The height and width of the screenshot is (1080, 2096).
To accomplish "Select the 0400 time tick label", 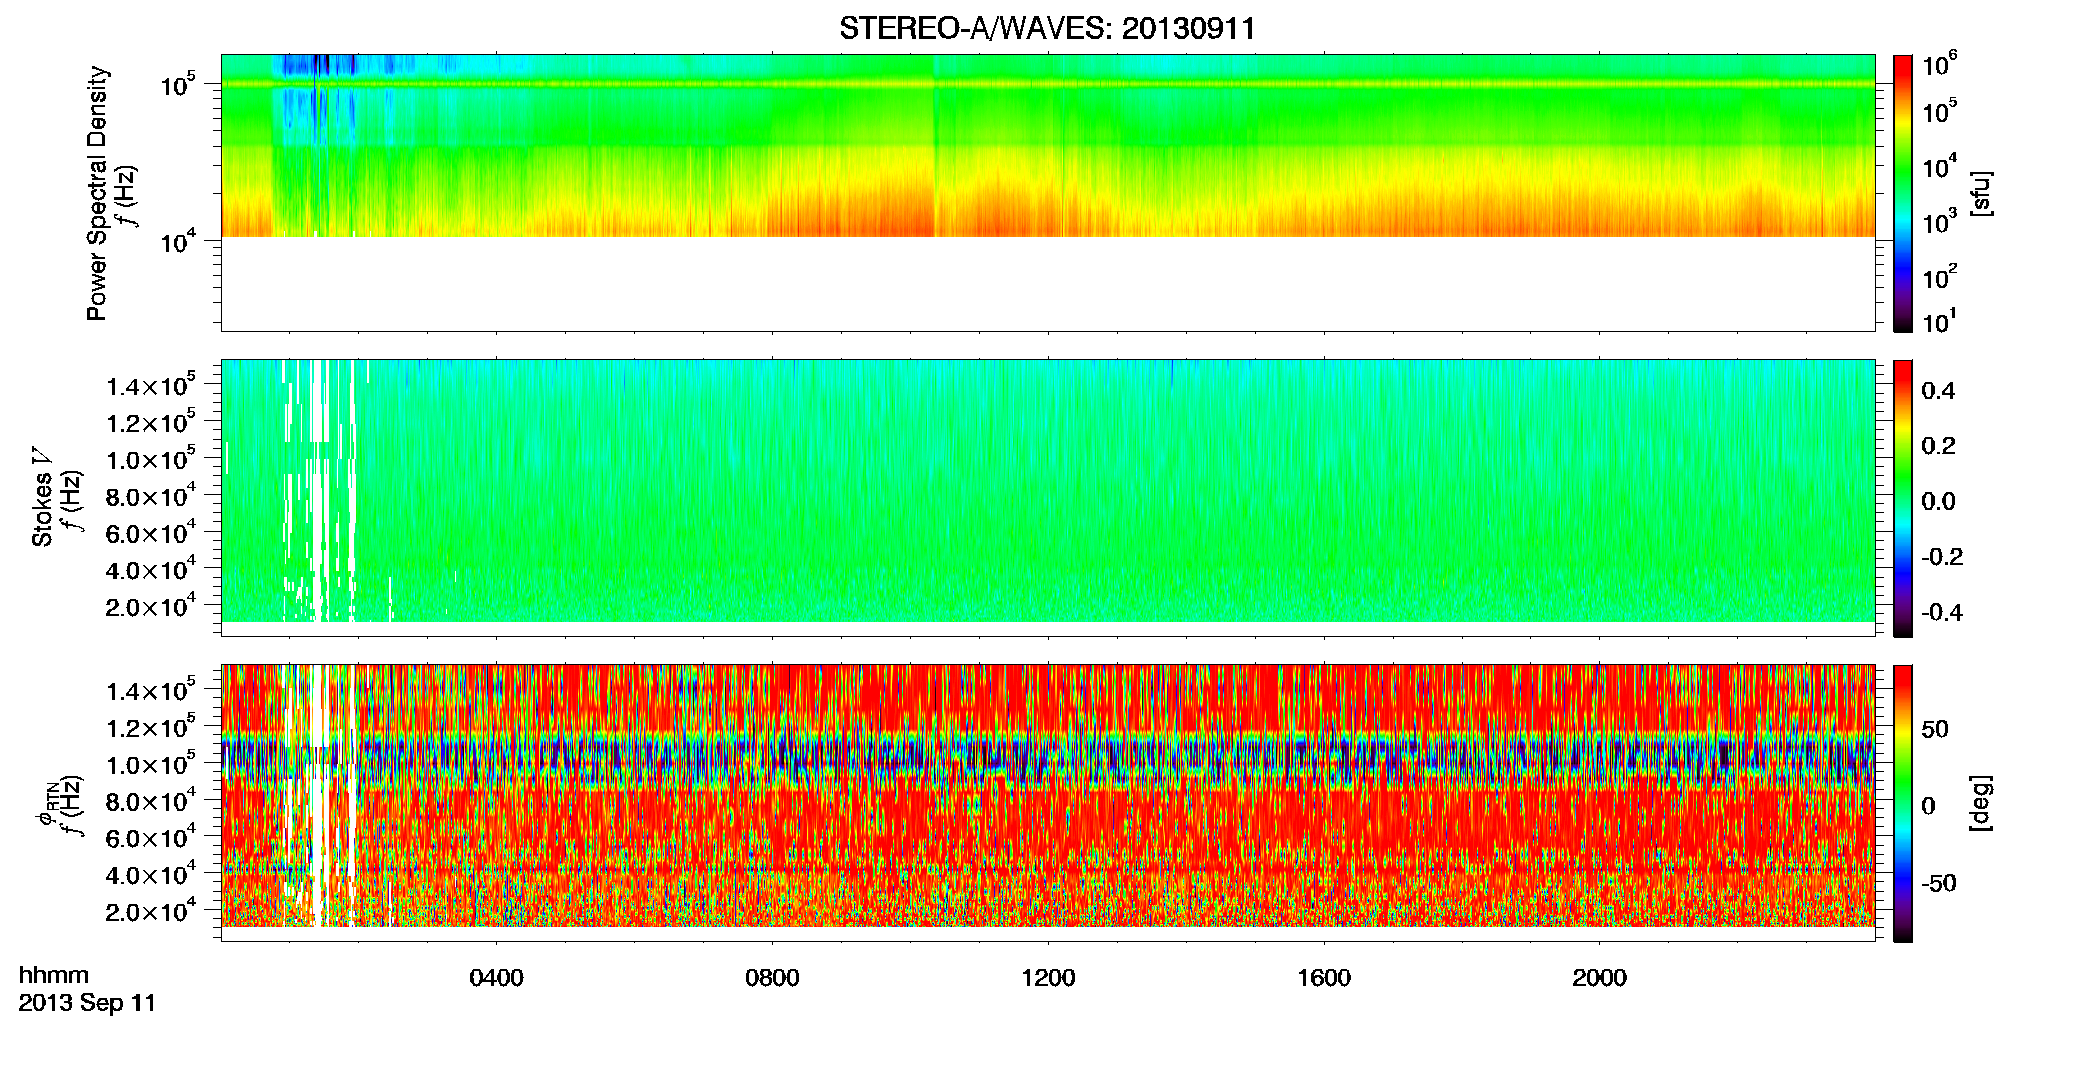I will coord(496,978).
